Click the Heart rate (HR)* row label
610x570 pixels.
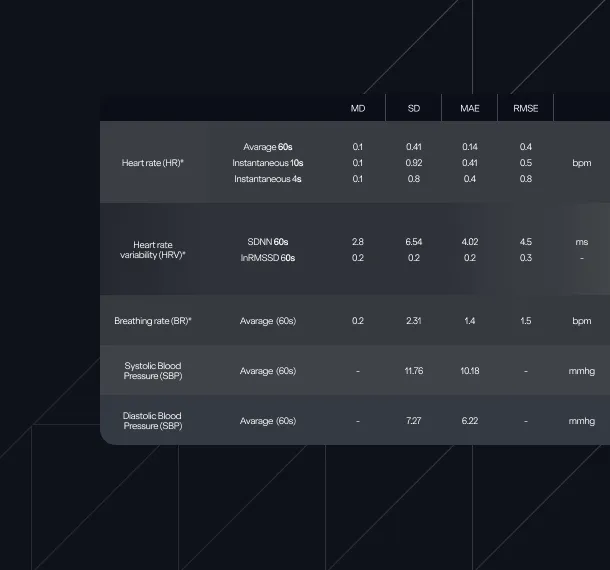pyautogui.click(x=152, y=163)
